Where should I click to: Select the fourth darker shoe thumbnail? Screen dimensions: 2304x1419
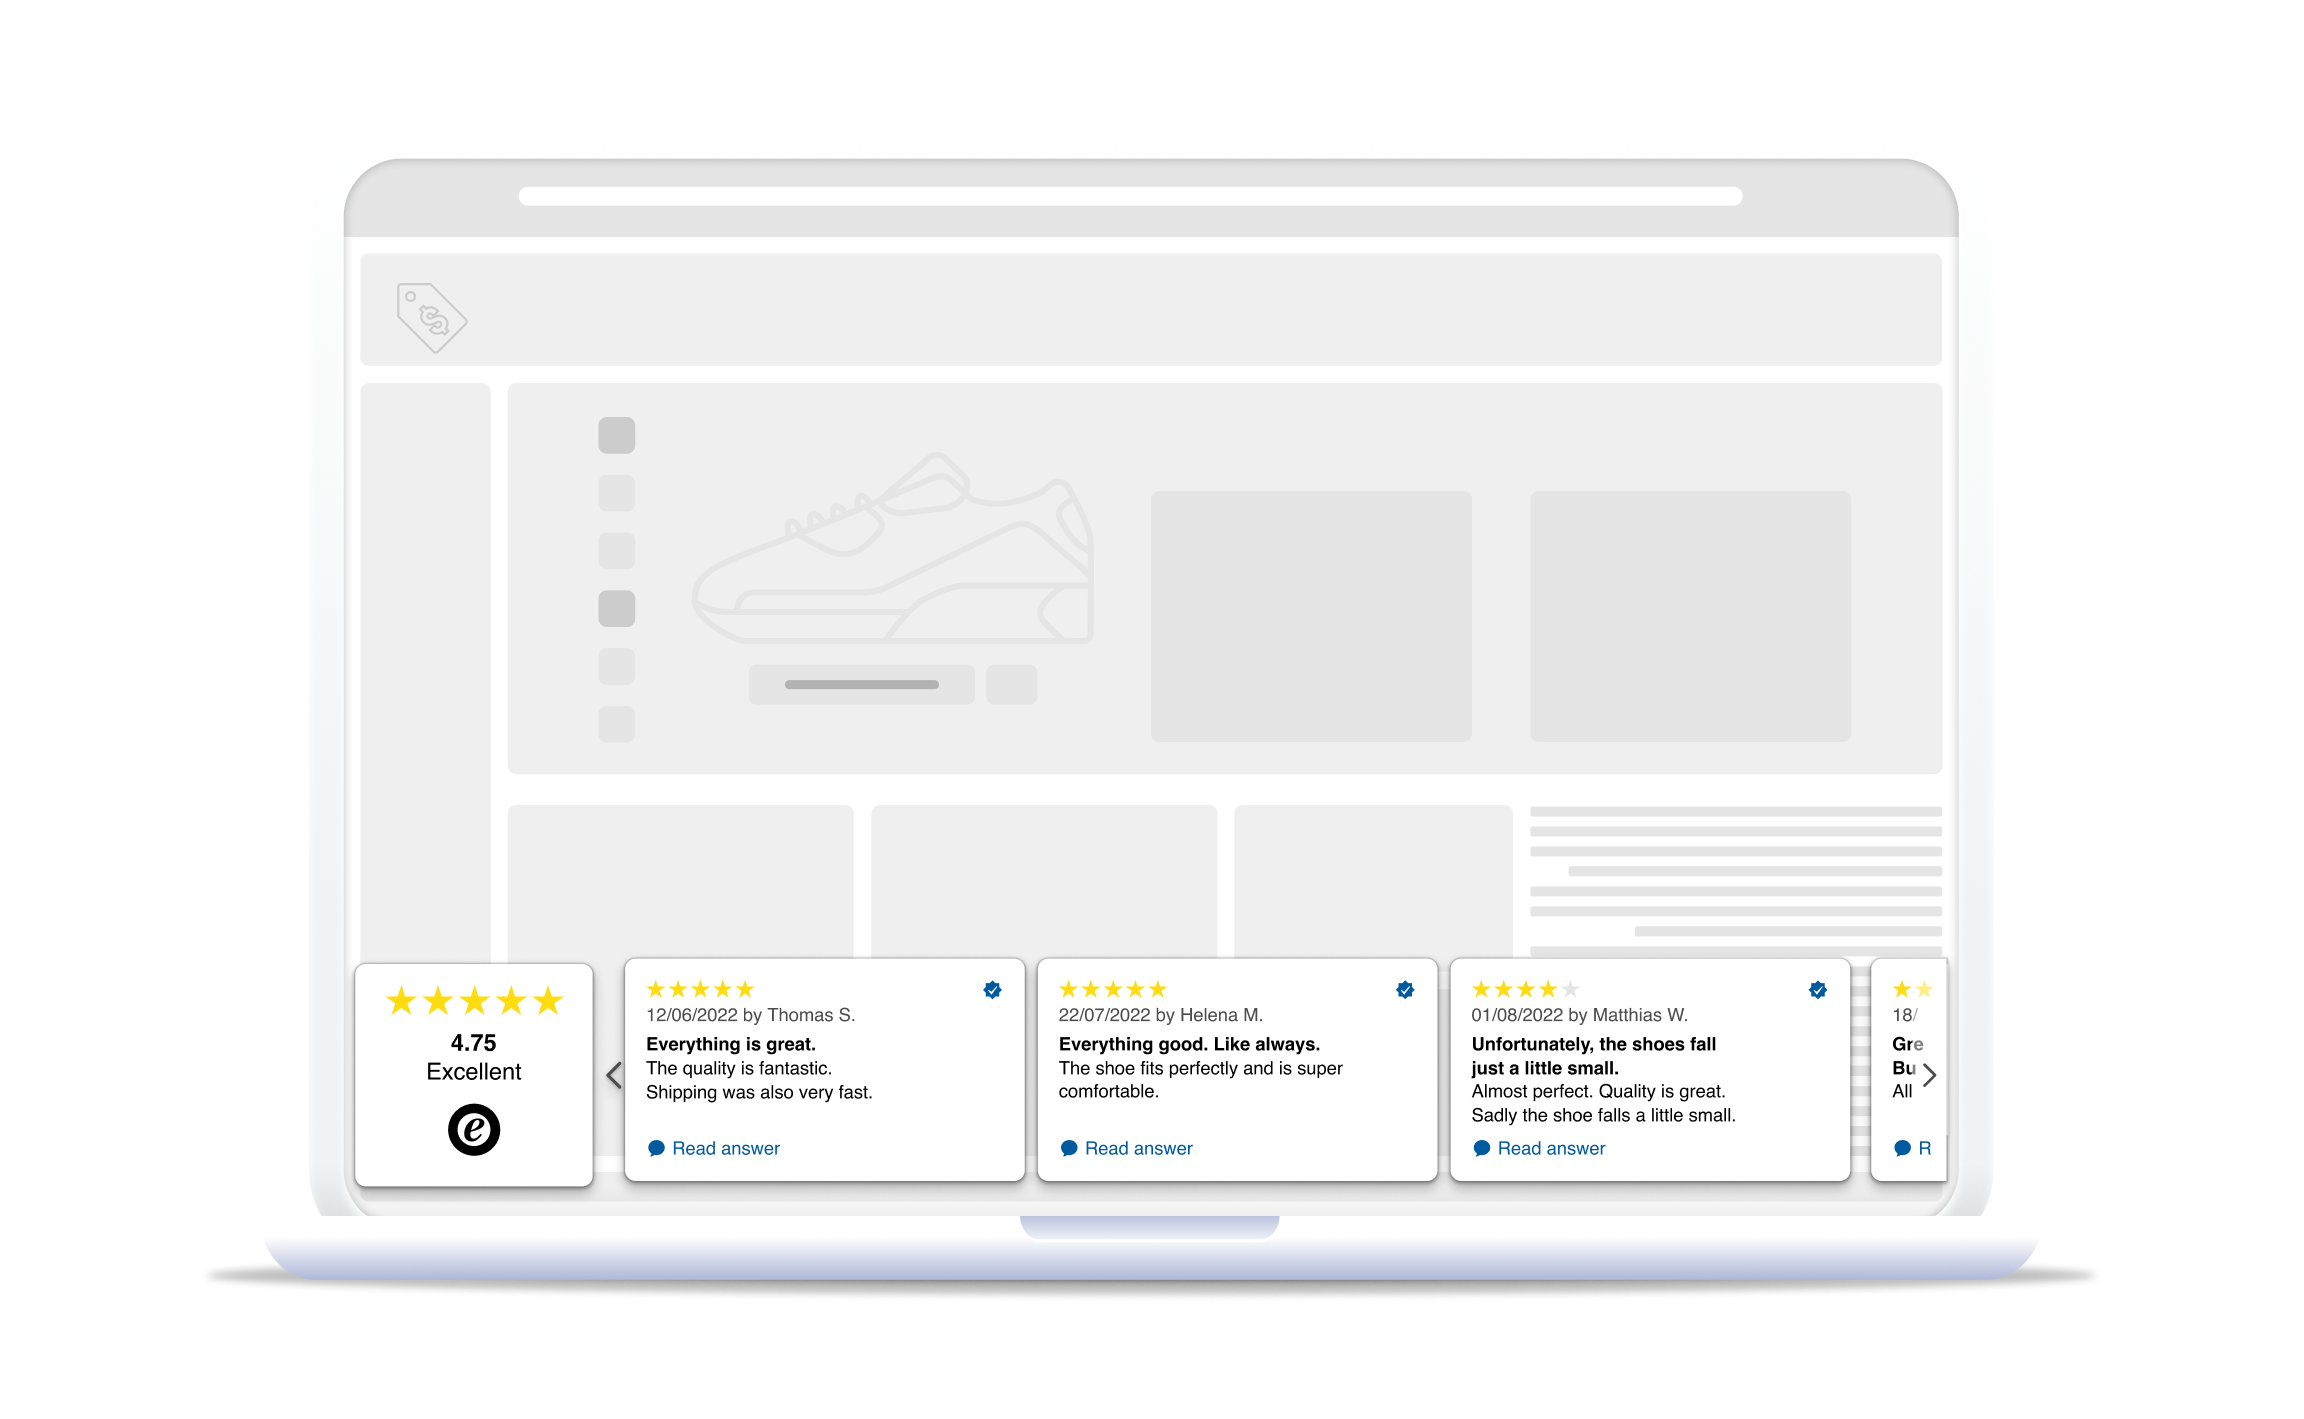click(x=617, y=608)
